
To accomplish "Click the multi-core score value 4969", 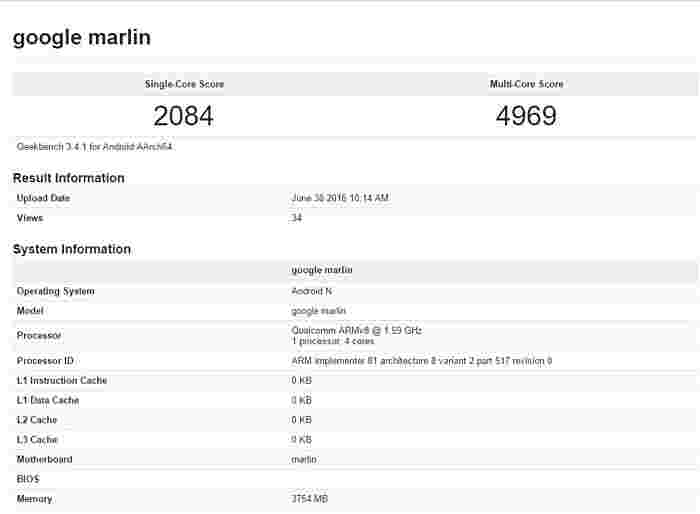I will (x=526, y=116).
